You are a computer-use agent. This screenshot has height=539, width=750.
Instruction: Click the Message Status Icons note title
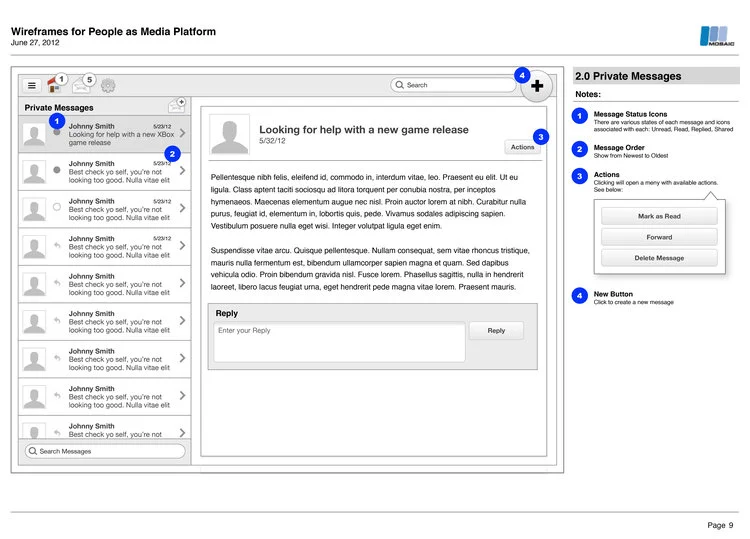click(x=630, y=114)
